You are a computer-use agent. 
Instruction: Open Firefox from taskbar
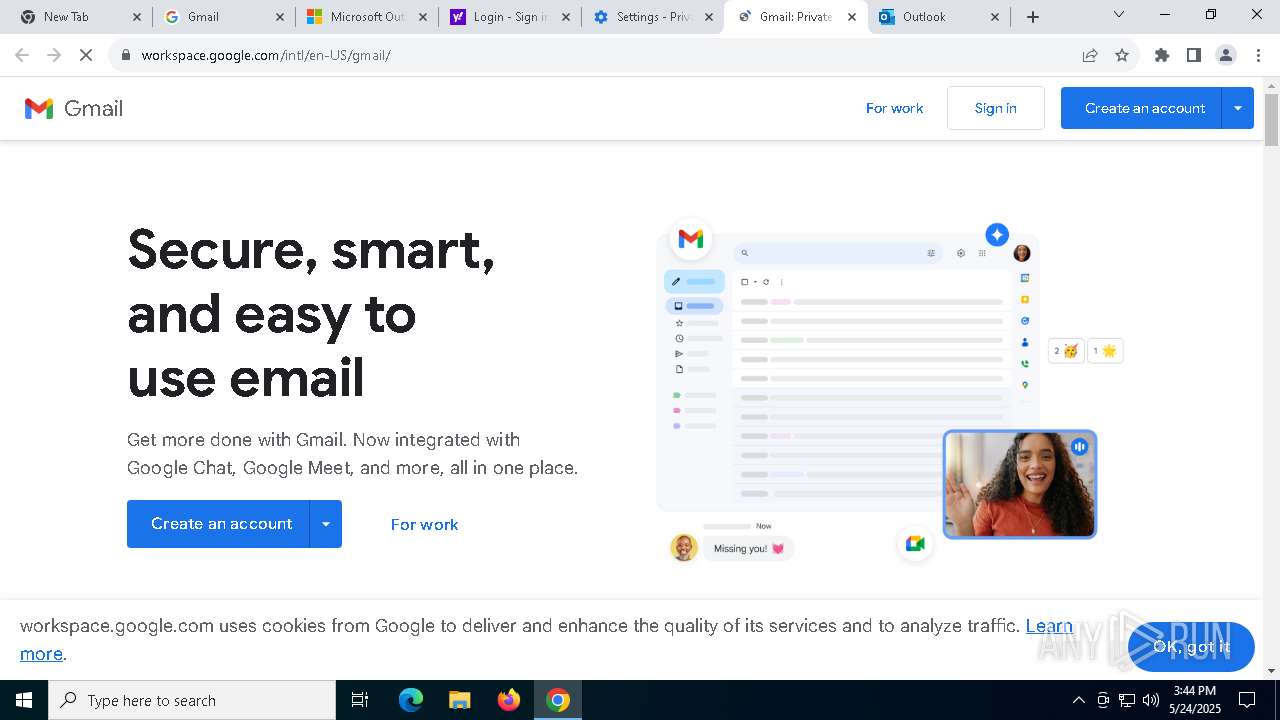509,700
